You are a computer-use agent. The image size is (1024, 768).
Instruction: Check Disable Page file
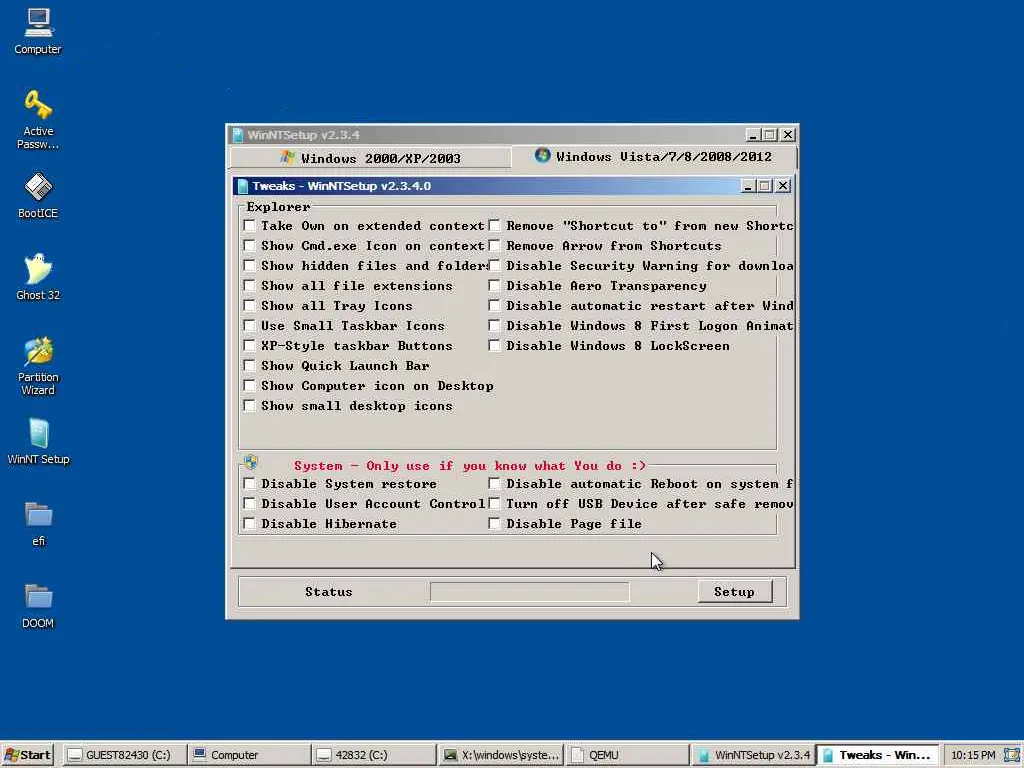pos(494,524)
